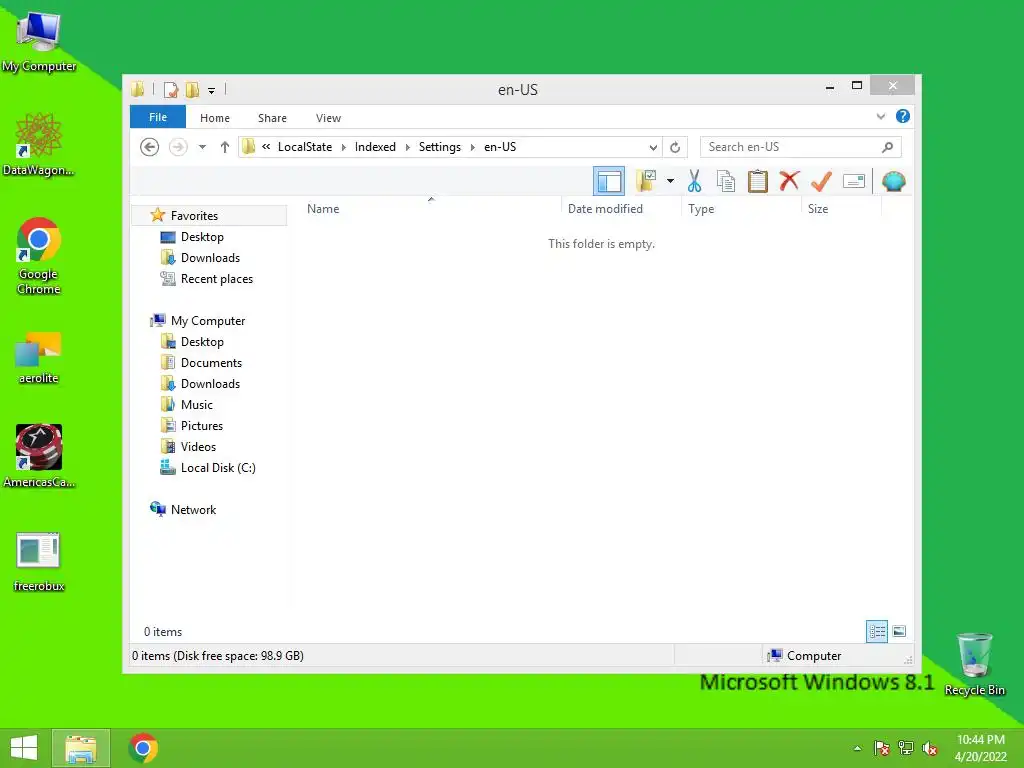Click the Paste clipboard icon

(x=758, y=181)
